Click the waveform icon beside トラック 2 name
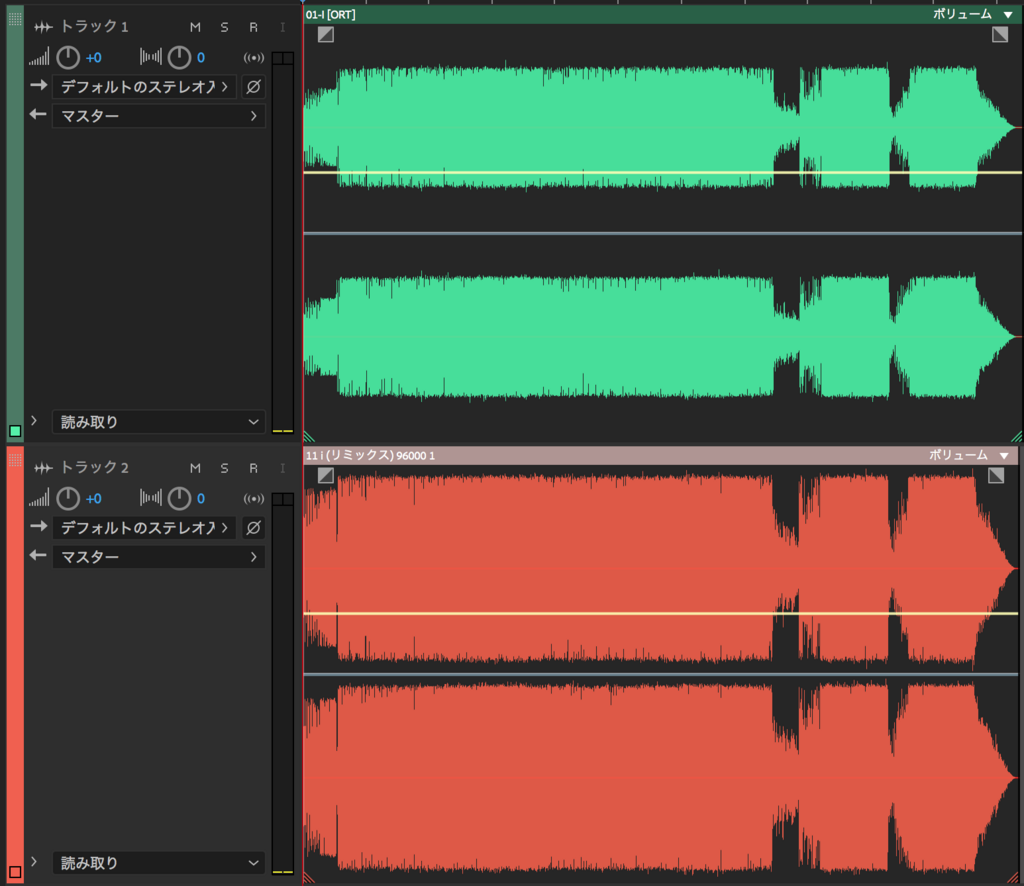 (x=43, y=468)
